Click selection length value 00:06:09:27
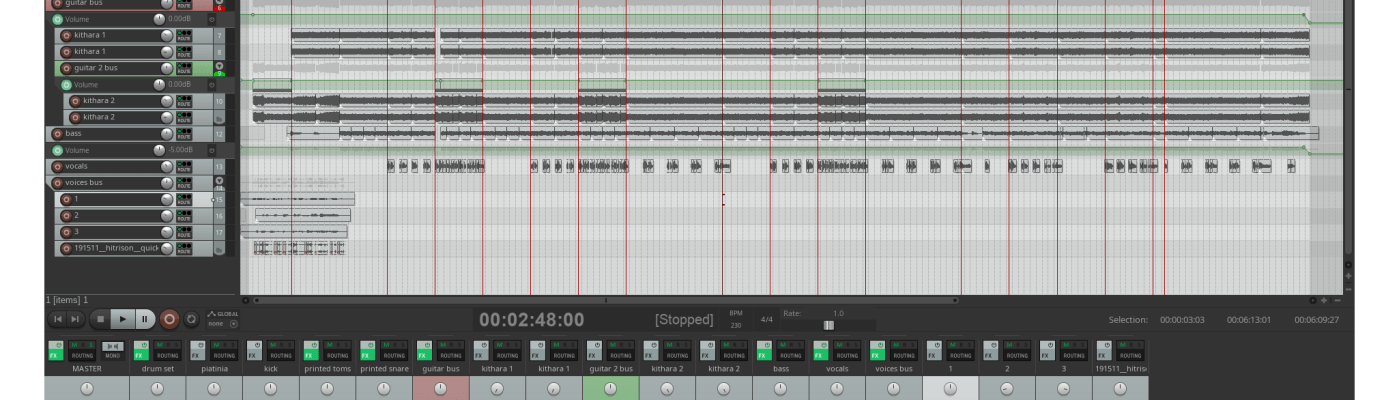 [1317, 320]
